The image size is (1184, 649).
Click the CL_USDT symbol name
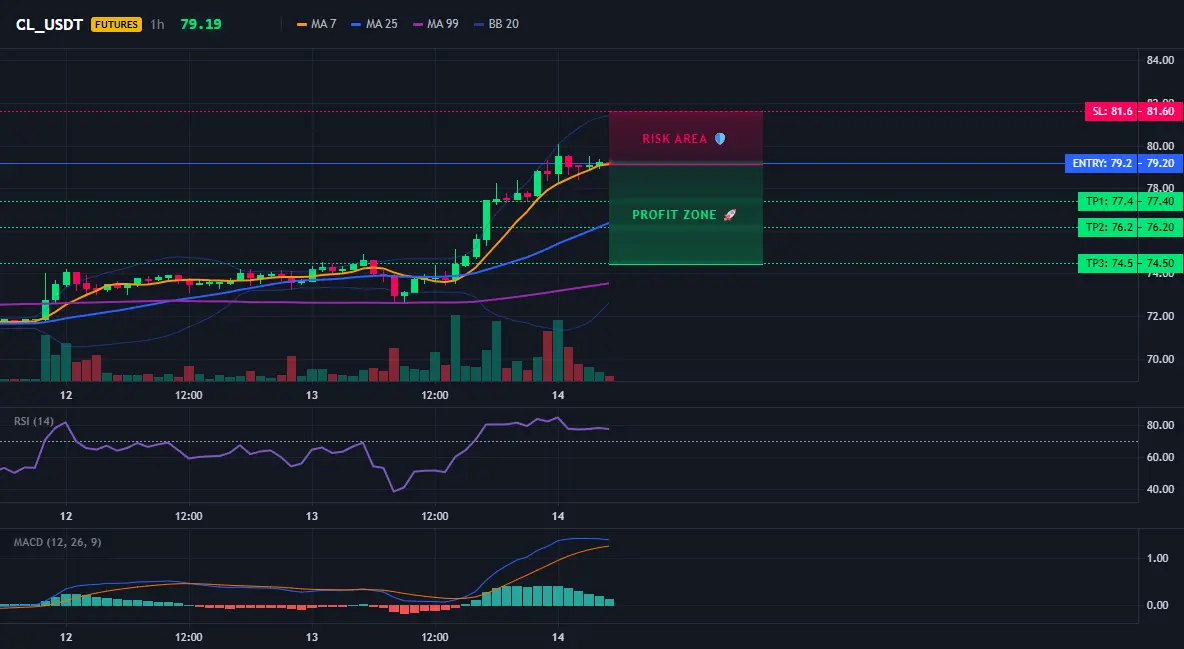click(x=49, y=24)
